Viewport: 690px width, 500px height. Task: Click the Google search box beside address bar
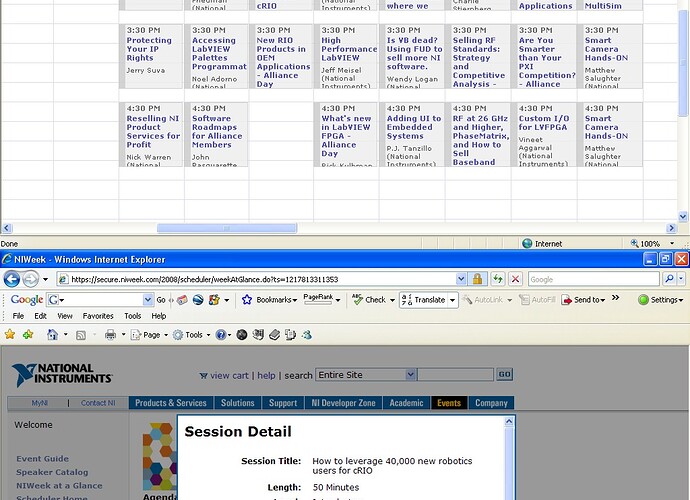coord(594,279)
